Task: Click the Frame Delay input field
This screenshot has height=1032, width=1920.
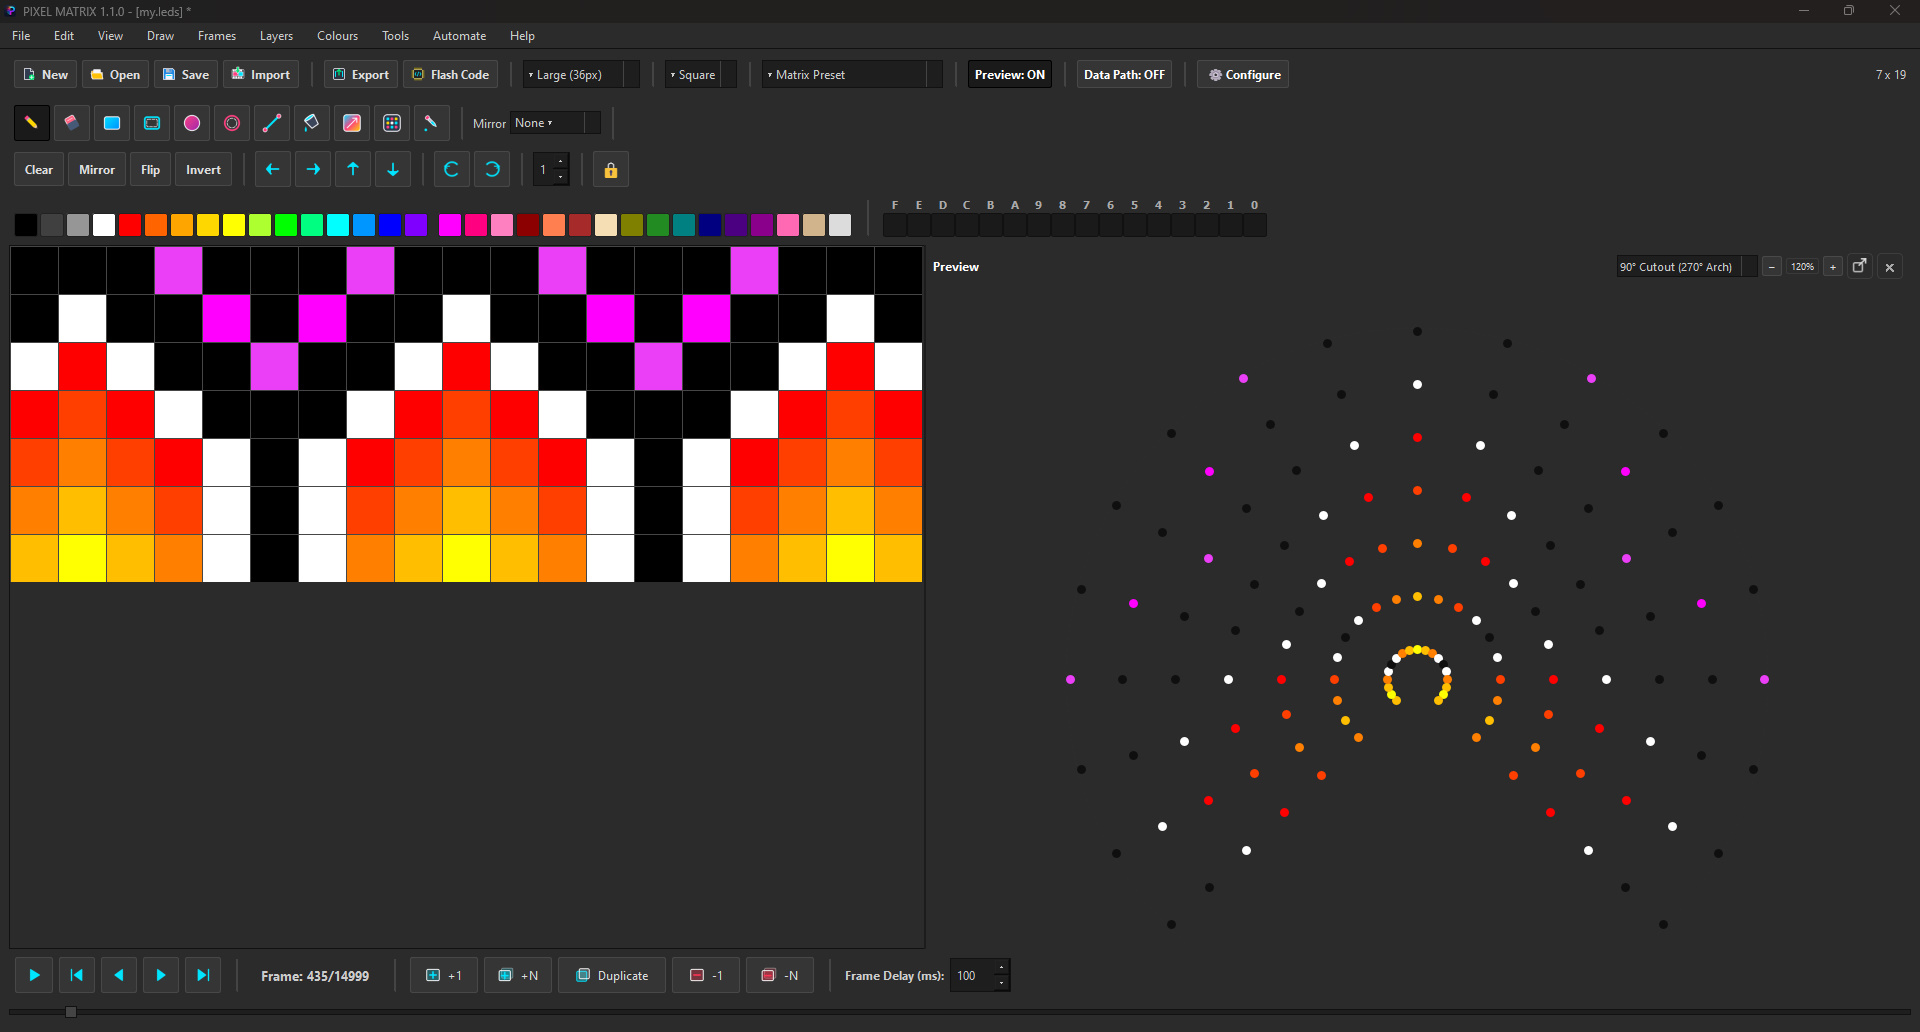Action: (980, 975)
